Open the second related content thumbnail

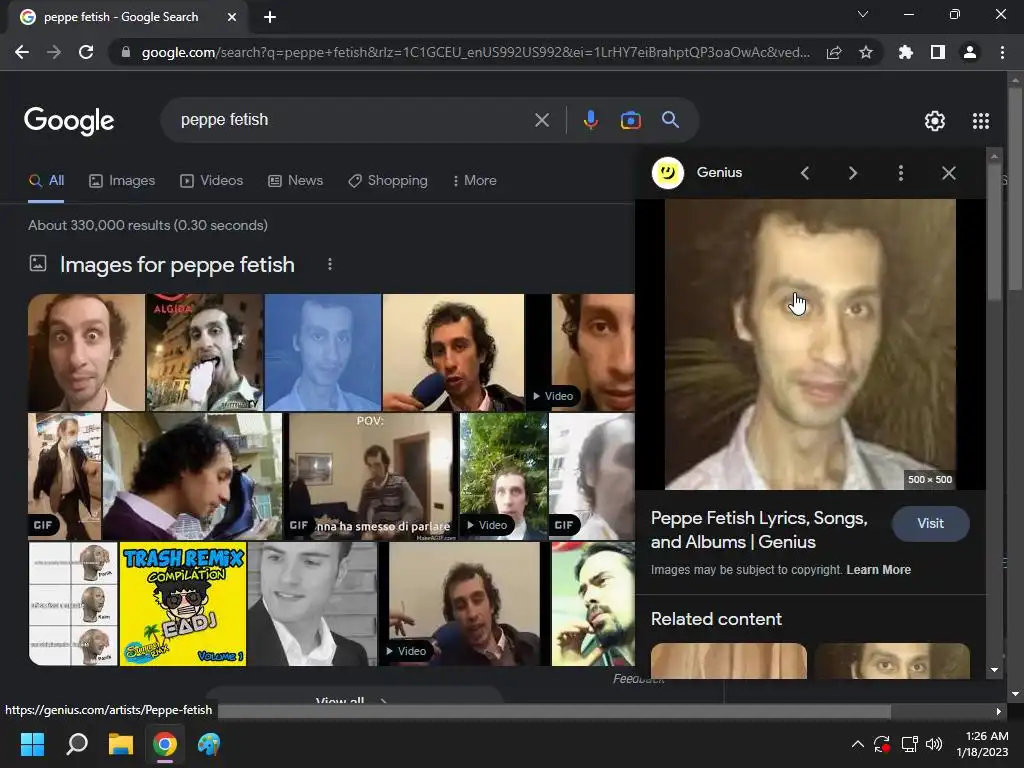[892, 661]
